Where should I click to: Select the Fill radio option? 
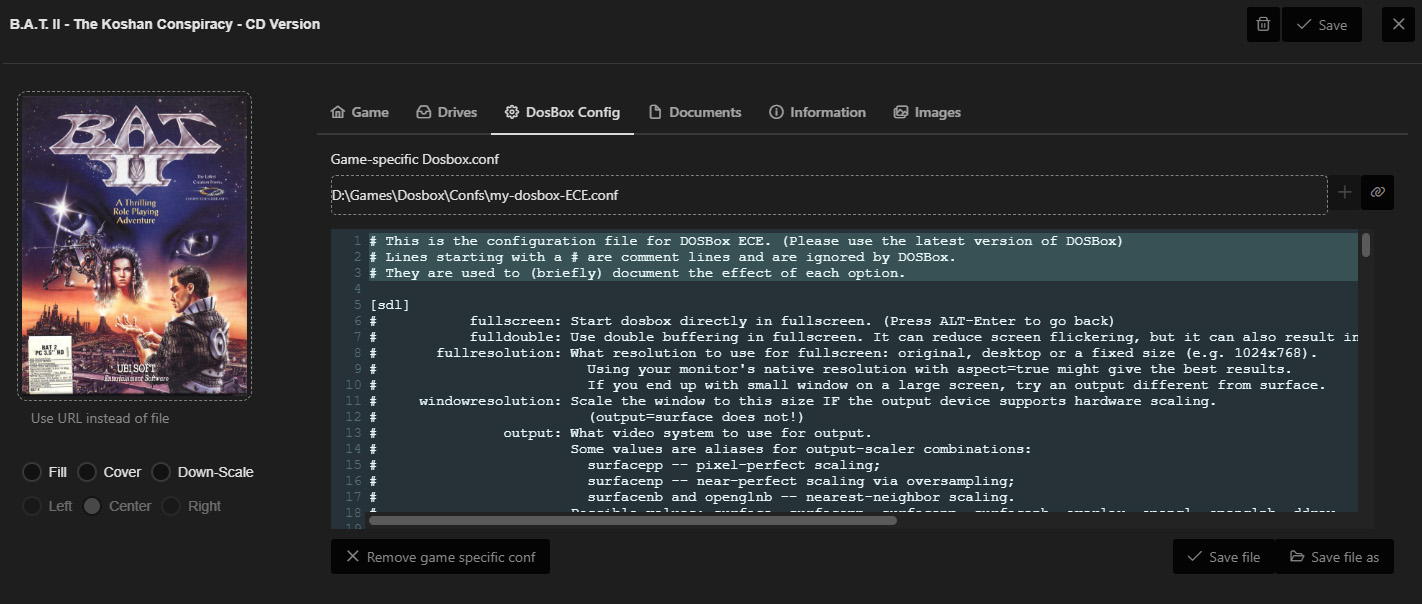(x=32, y=472)
